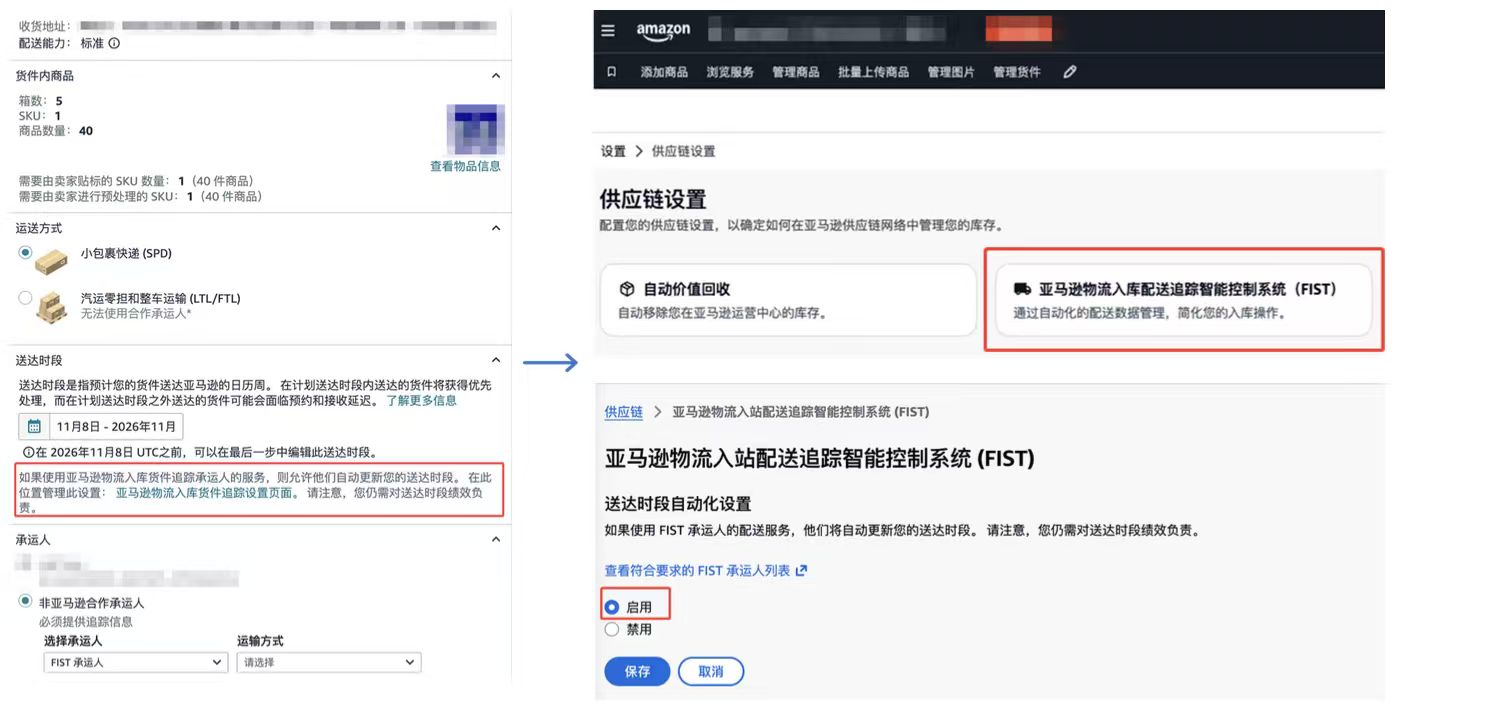The width and height of the screenshot is (1485, 727).
Task: Open the Amazon hamburger menu
Action: 608,31
